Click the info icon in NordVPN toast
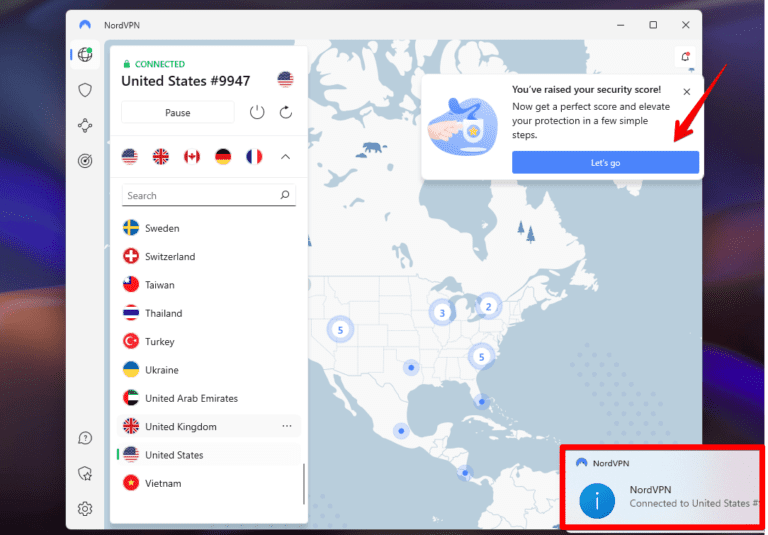 tap(597, 501)
